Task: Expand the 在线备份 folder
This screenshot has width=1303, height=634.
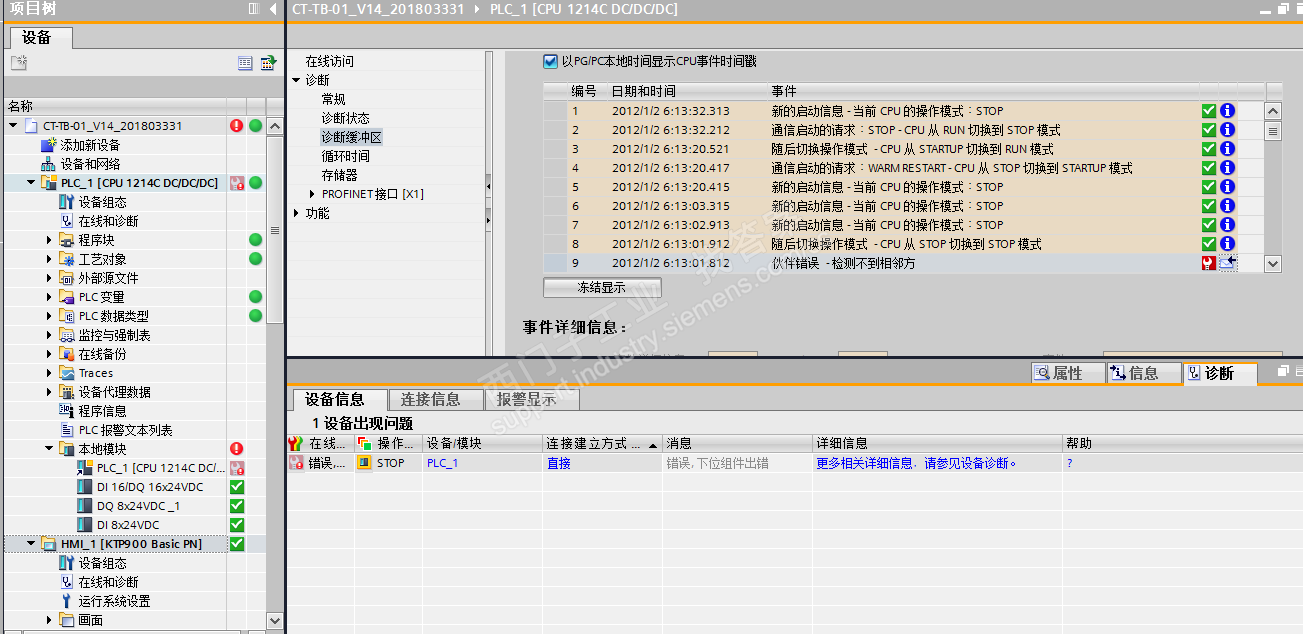Action: 50,354
